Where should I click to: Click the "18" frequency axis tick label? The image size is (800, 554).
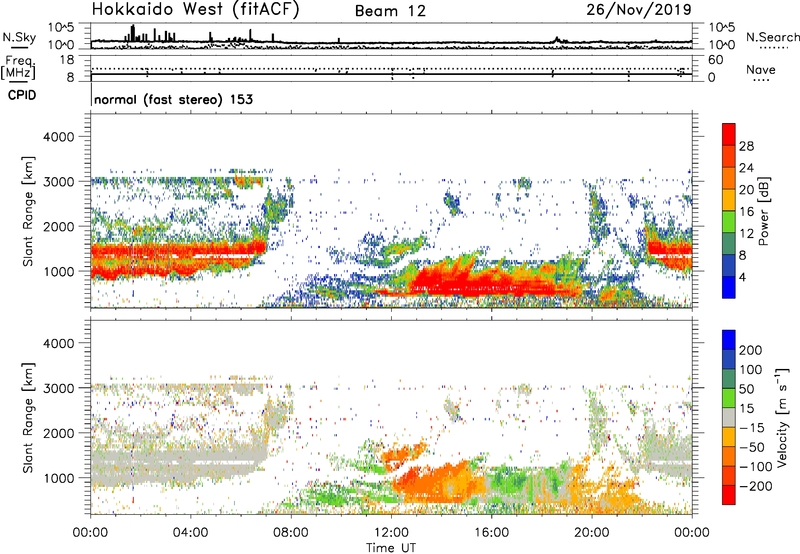(67, 60)
